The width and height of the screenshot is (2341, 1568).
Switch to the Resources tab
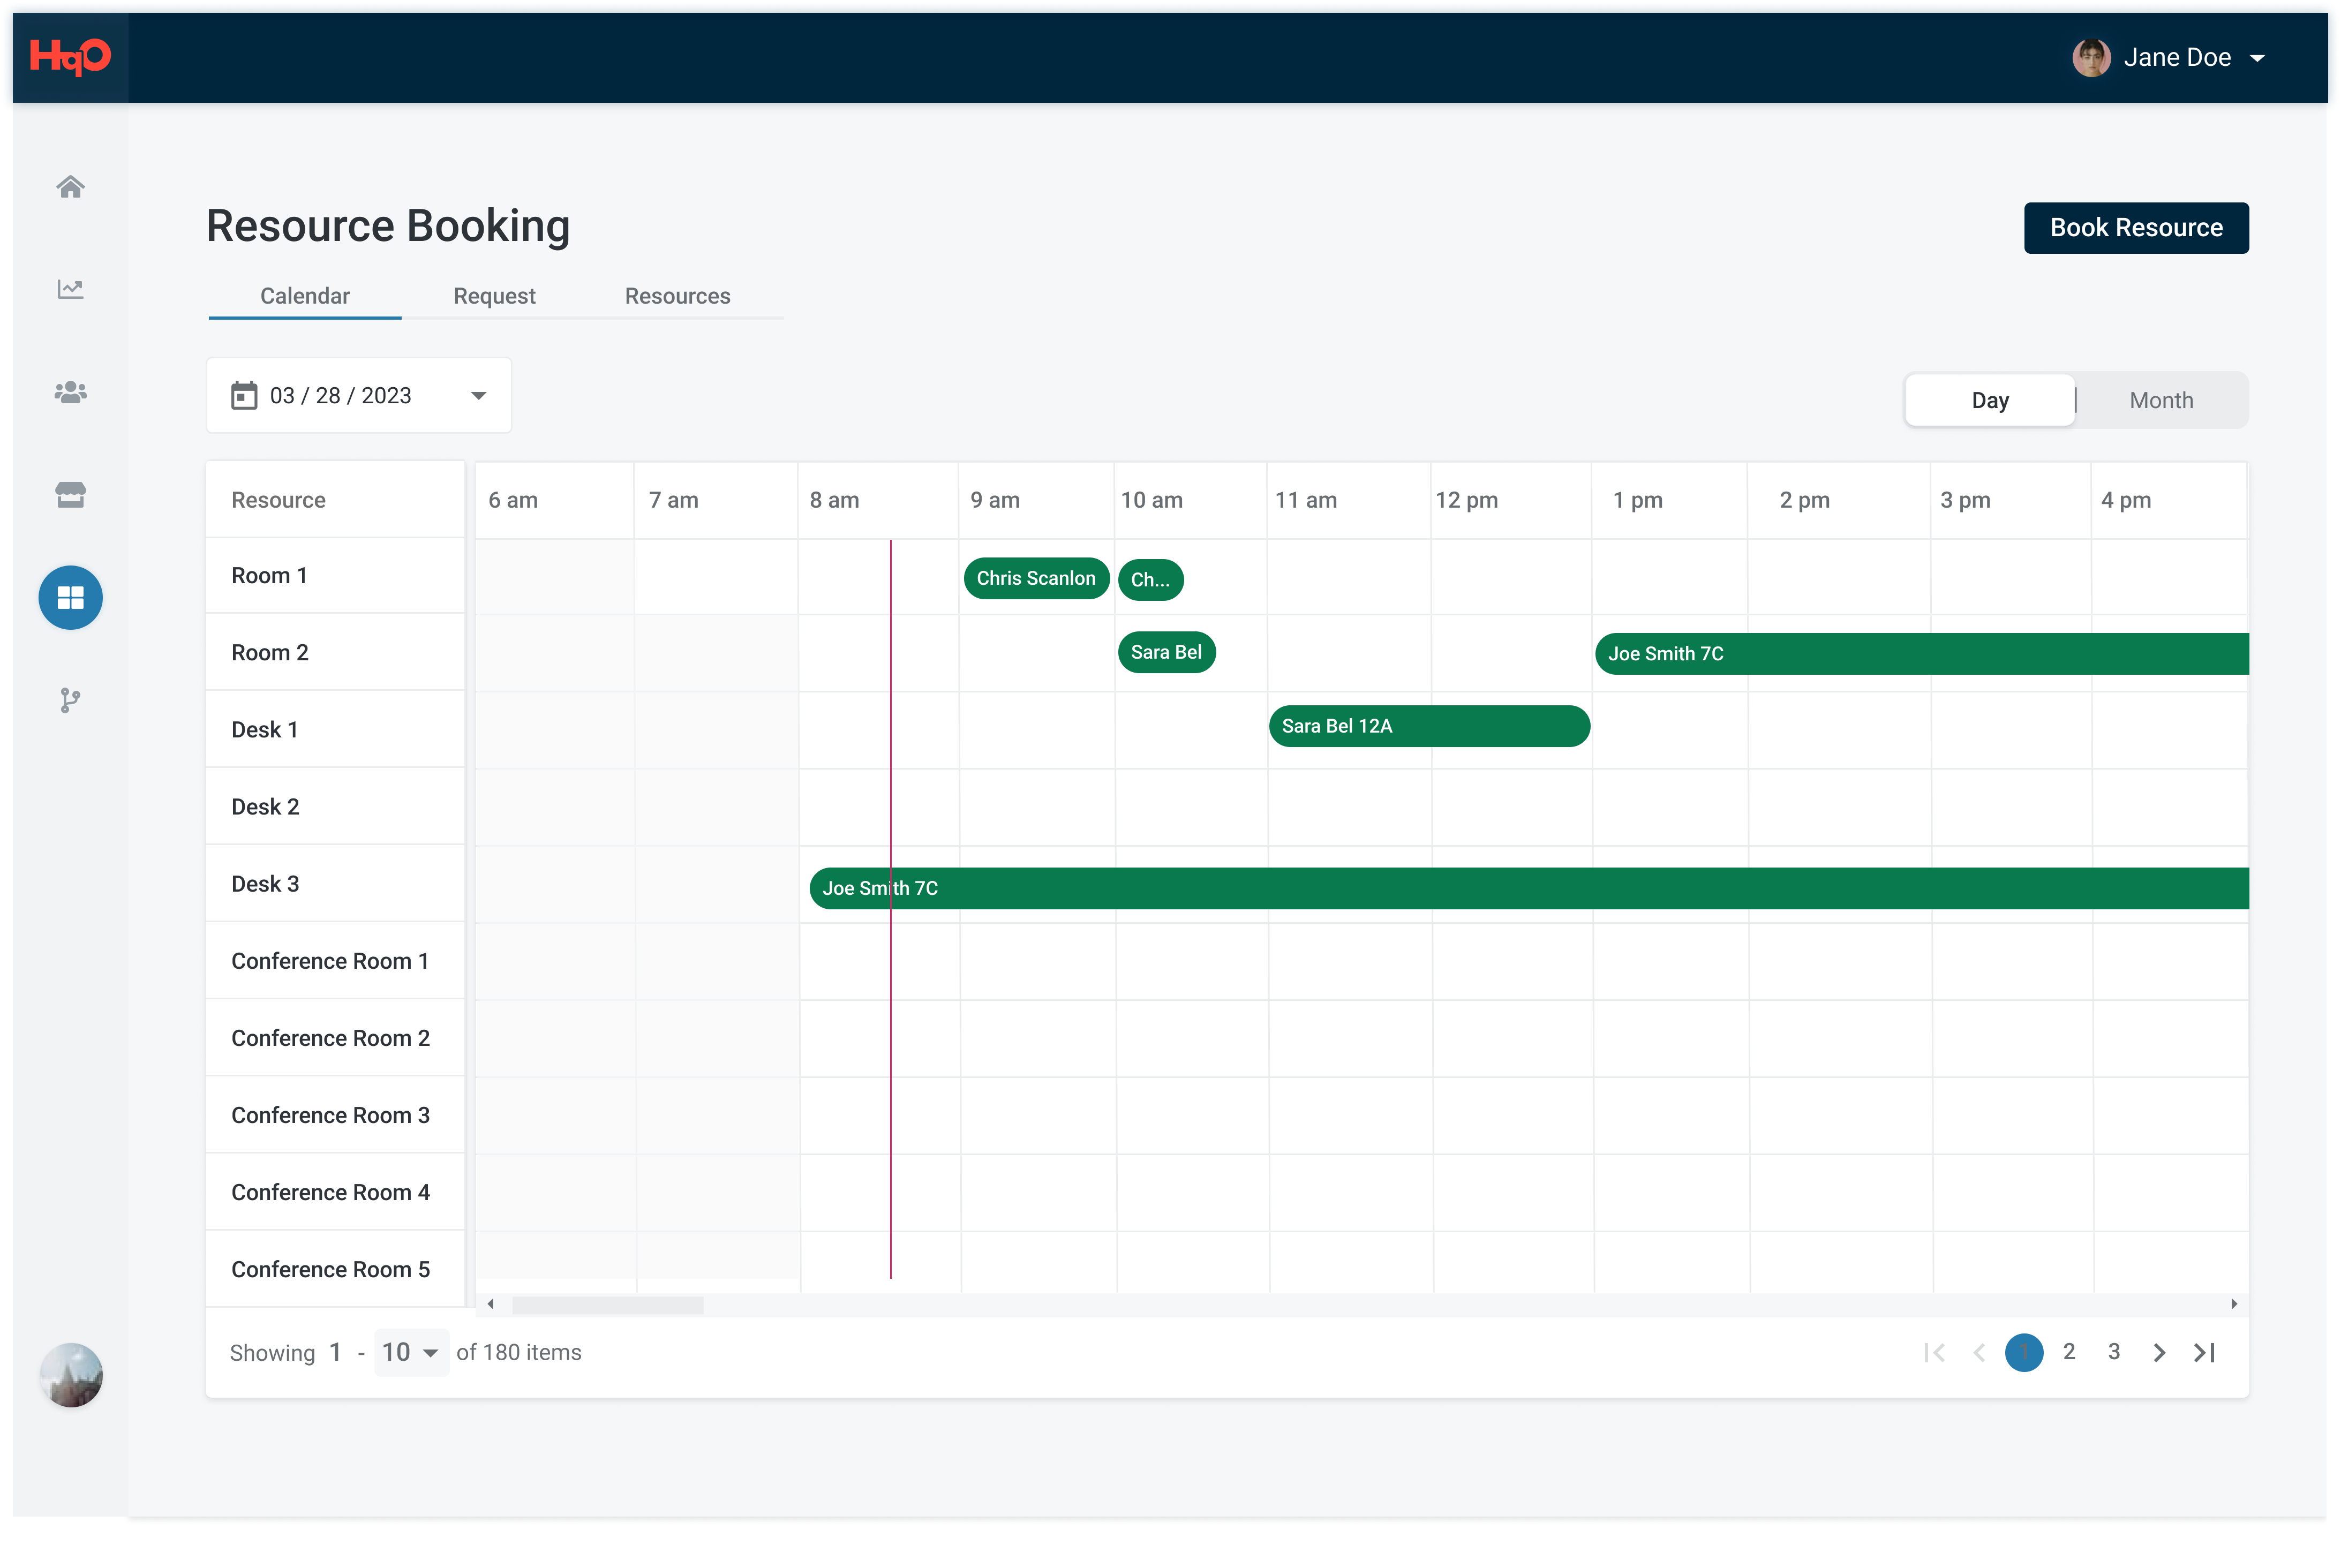678,296
